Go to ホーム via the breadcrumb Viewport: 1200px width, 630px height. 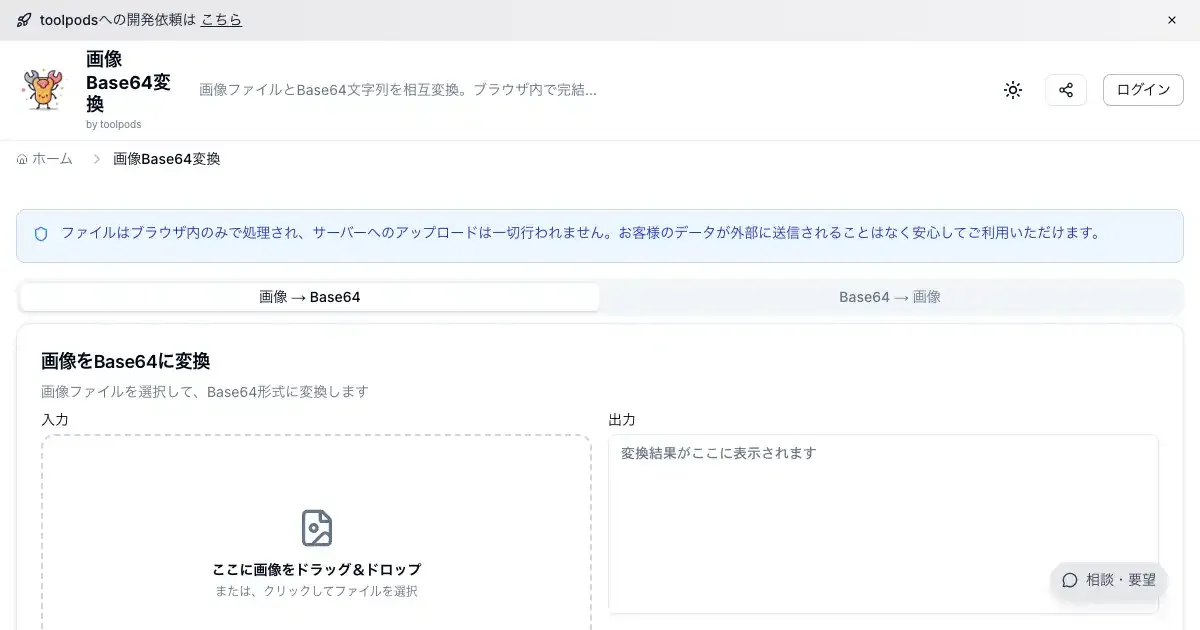46,159
